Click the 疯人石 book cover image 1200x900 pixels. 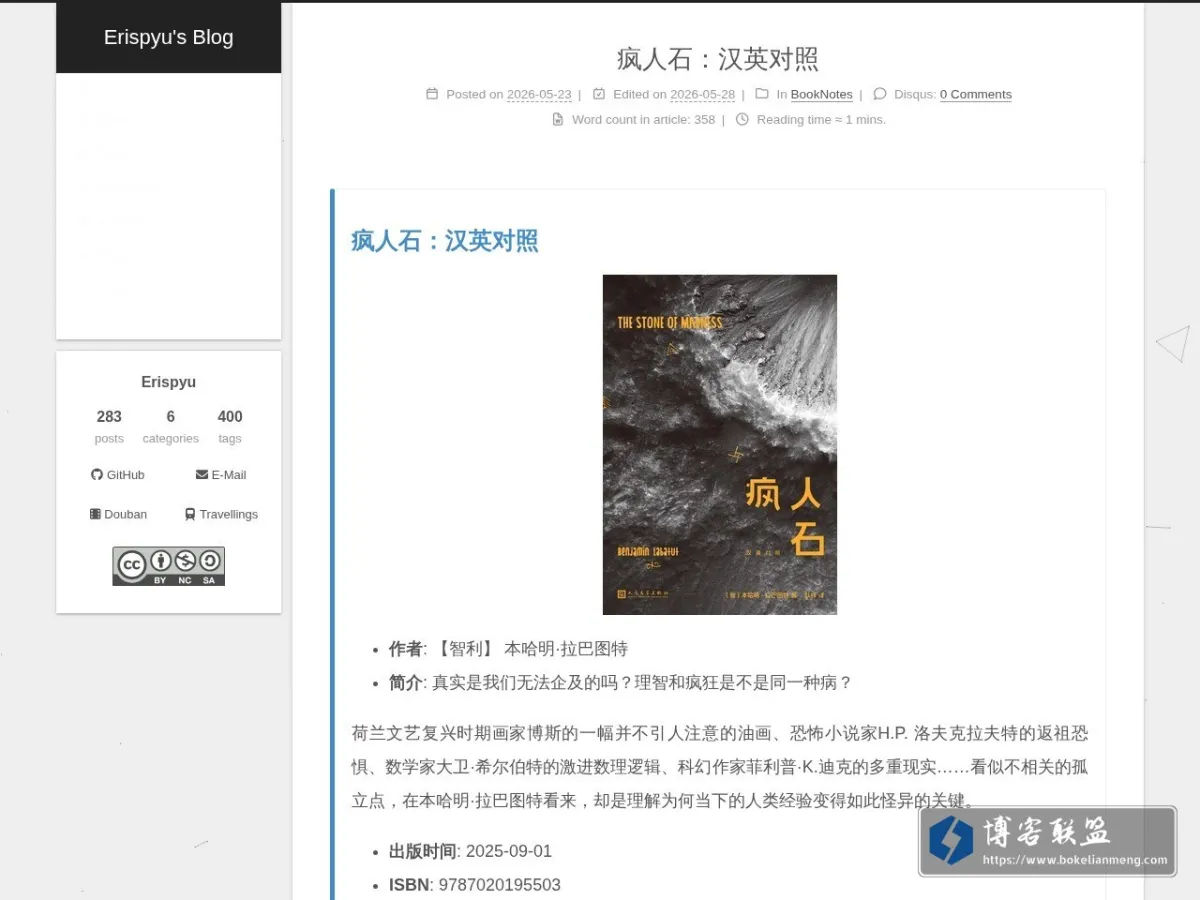(x=720, y=445)
